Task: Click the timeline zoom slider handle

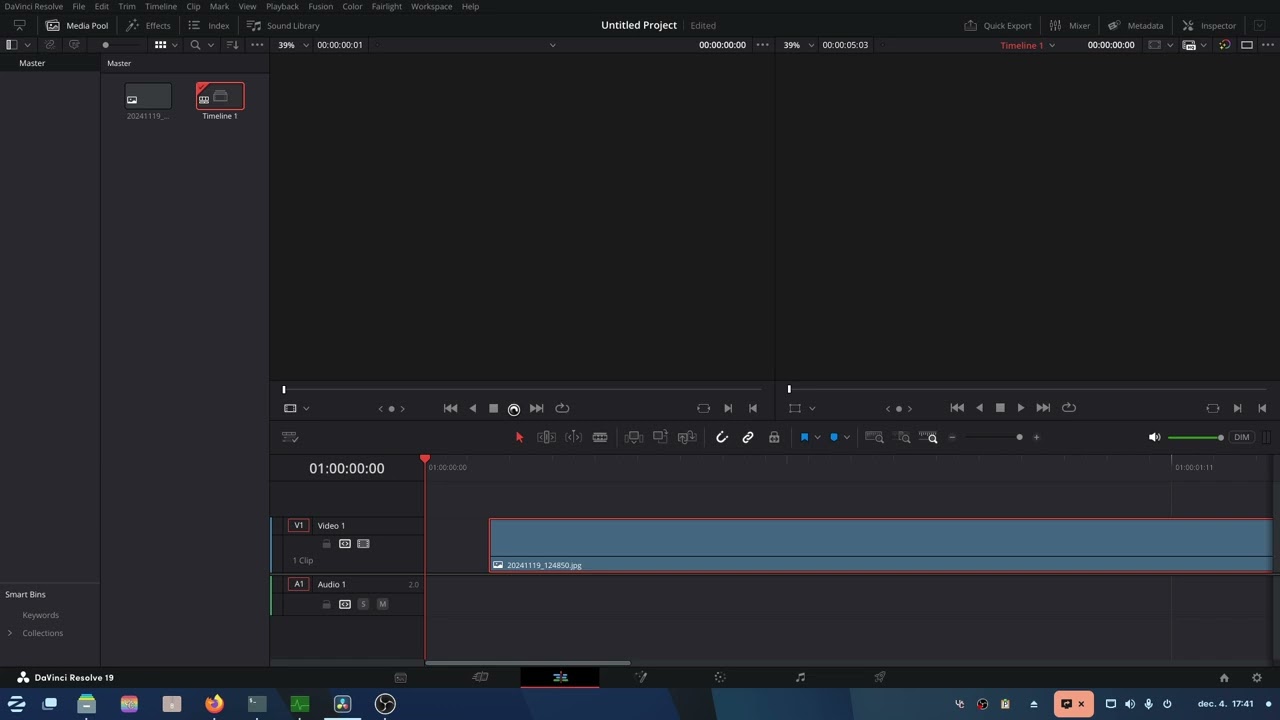Action: (x=1019, y=437)
